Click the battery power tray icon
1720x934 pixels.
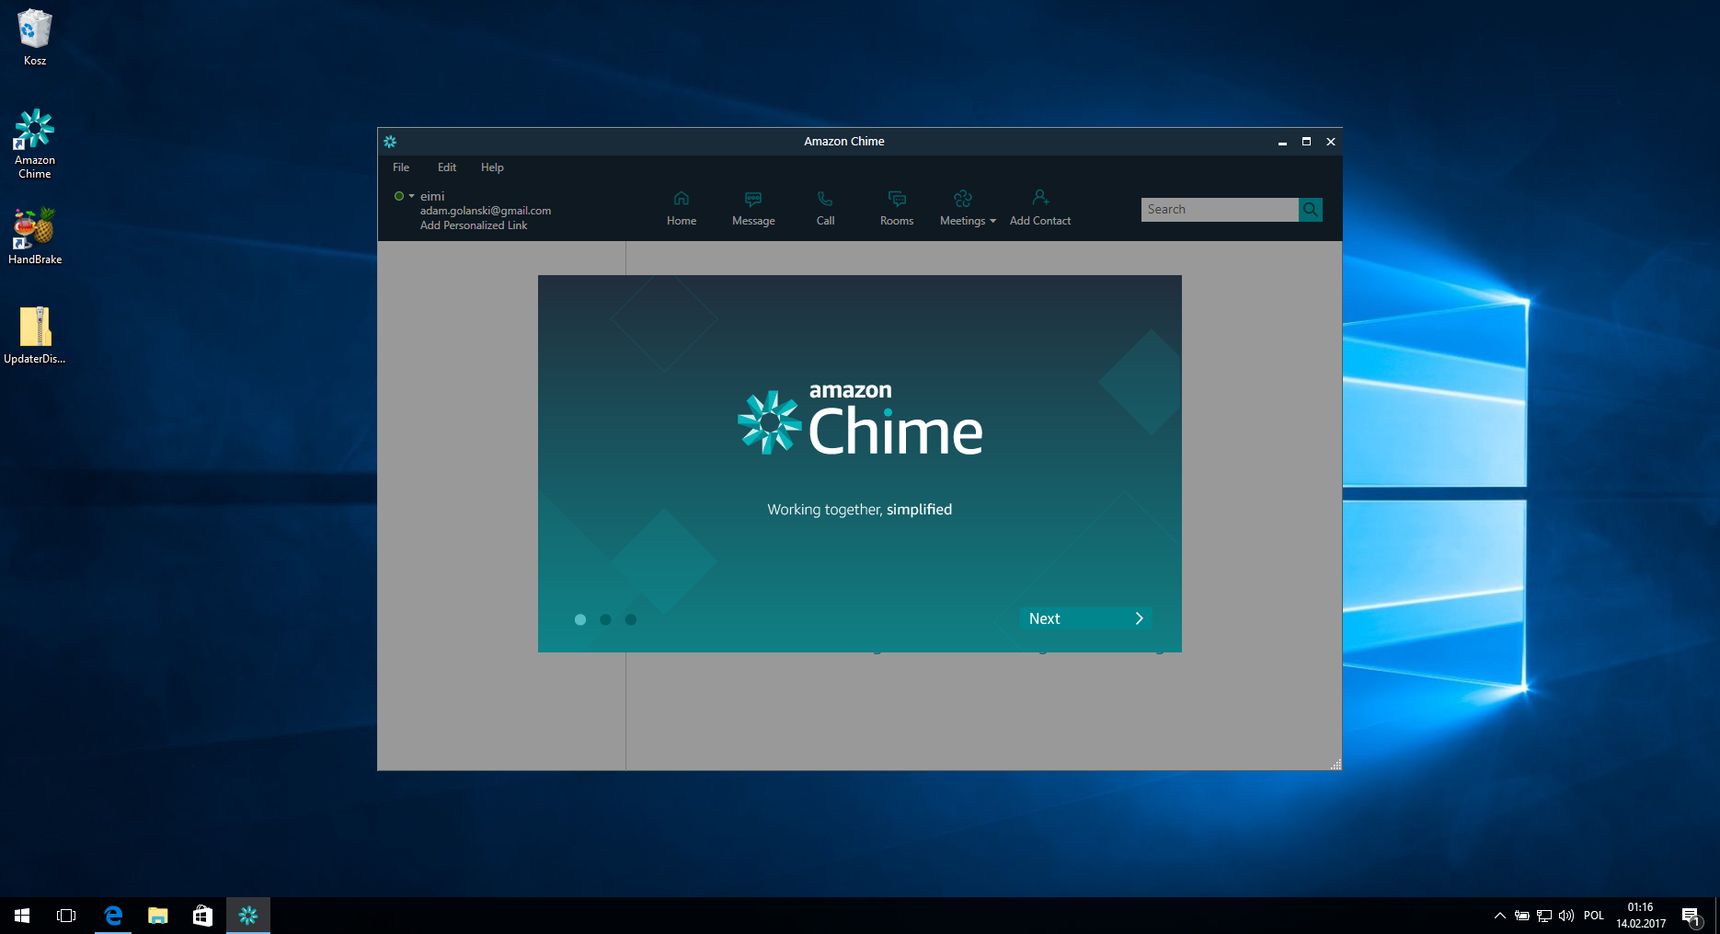(1522, 915)
